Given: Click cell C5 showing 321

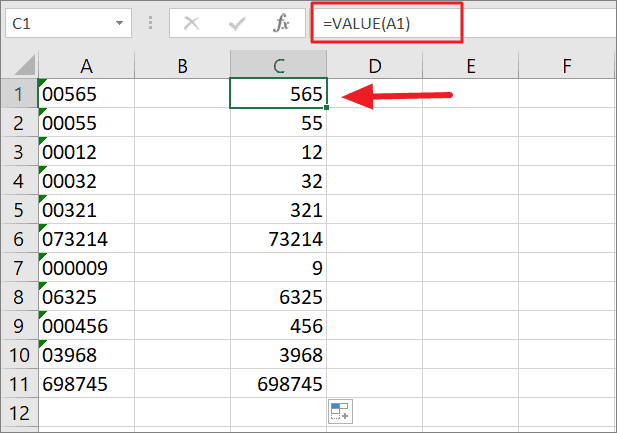Looking at the screenshot, I should [279, 209].
